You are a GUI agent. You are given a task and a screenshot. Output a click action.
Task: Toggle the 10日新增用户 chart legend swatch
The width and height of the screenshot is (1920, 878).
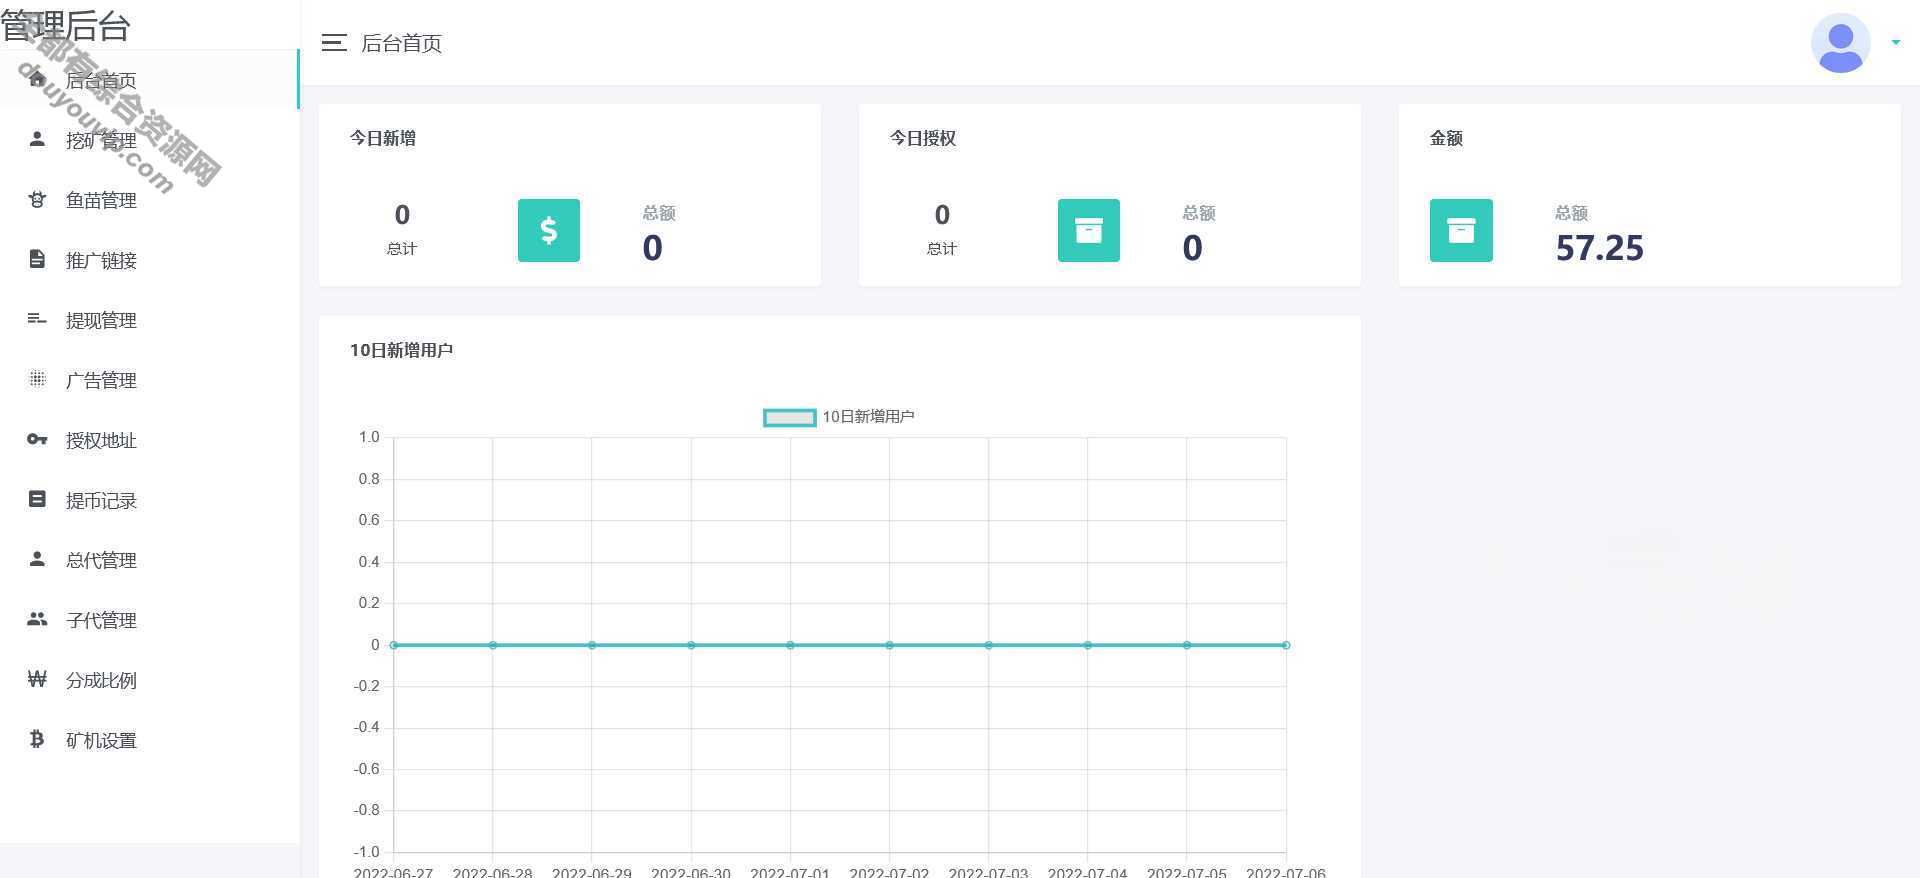[x=790, y=417]
